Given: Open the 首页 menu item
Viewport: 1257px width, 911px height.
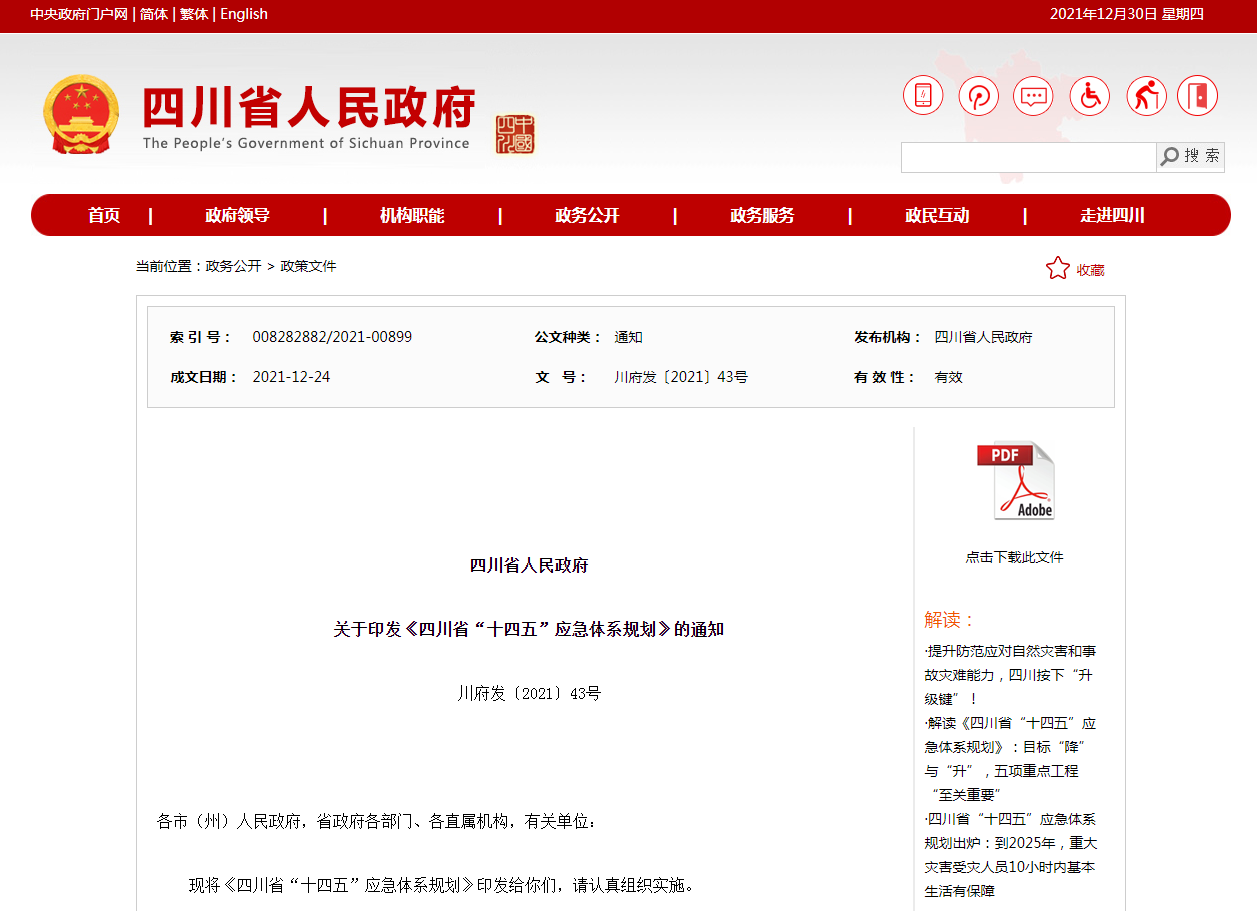Looking at the screenshot, I should click(105, 214).
